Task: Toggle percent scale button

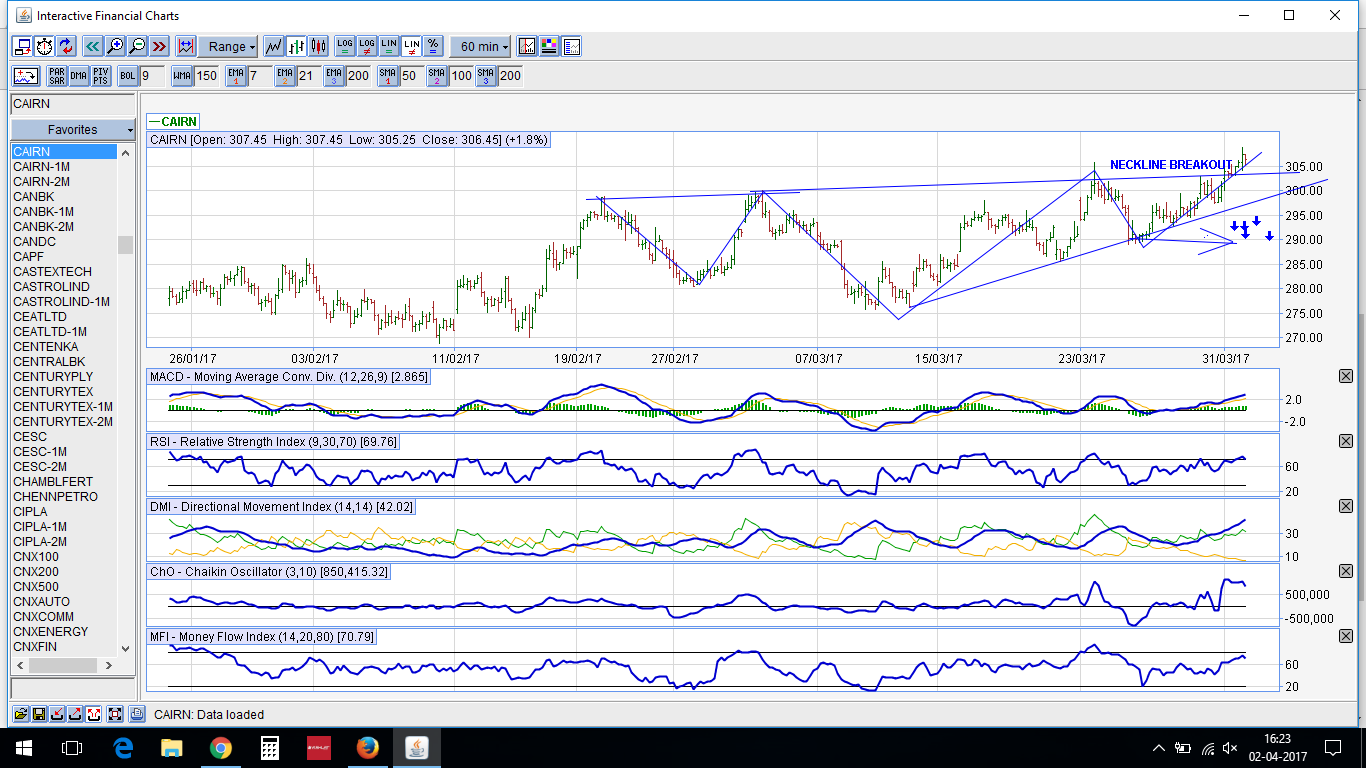Action: click(433, 46)
